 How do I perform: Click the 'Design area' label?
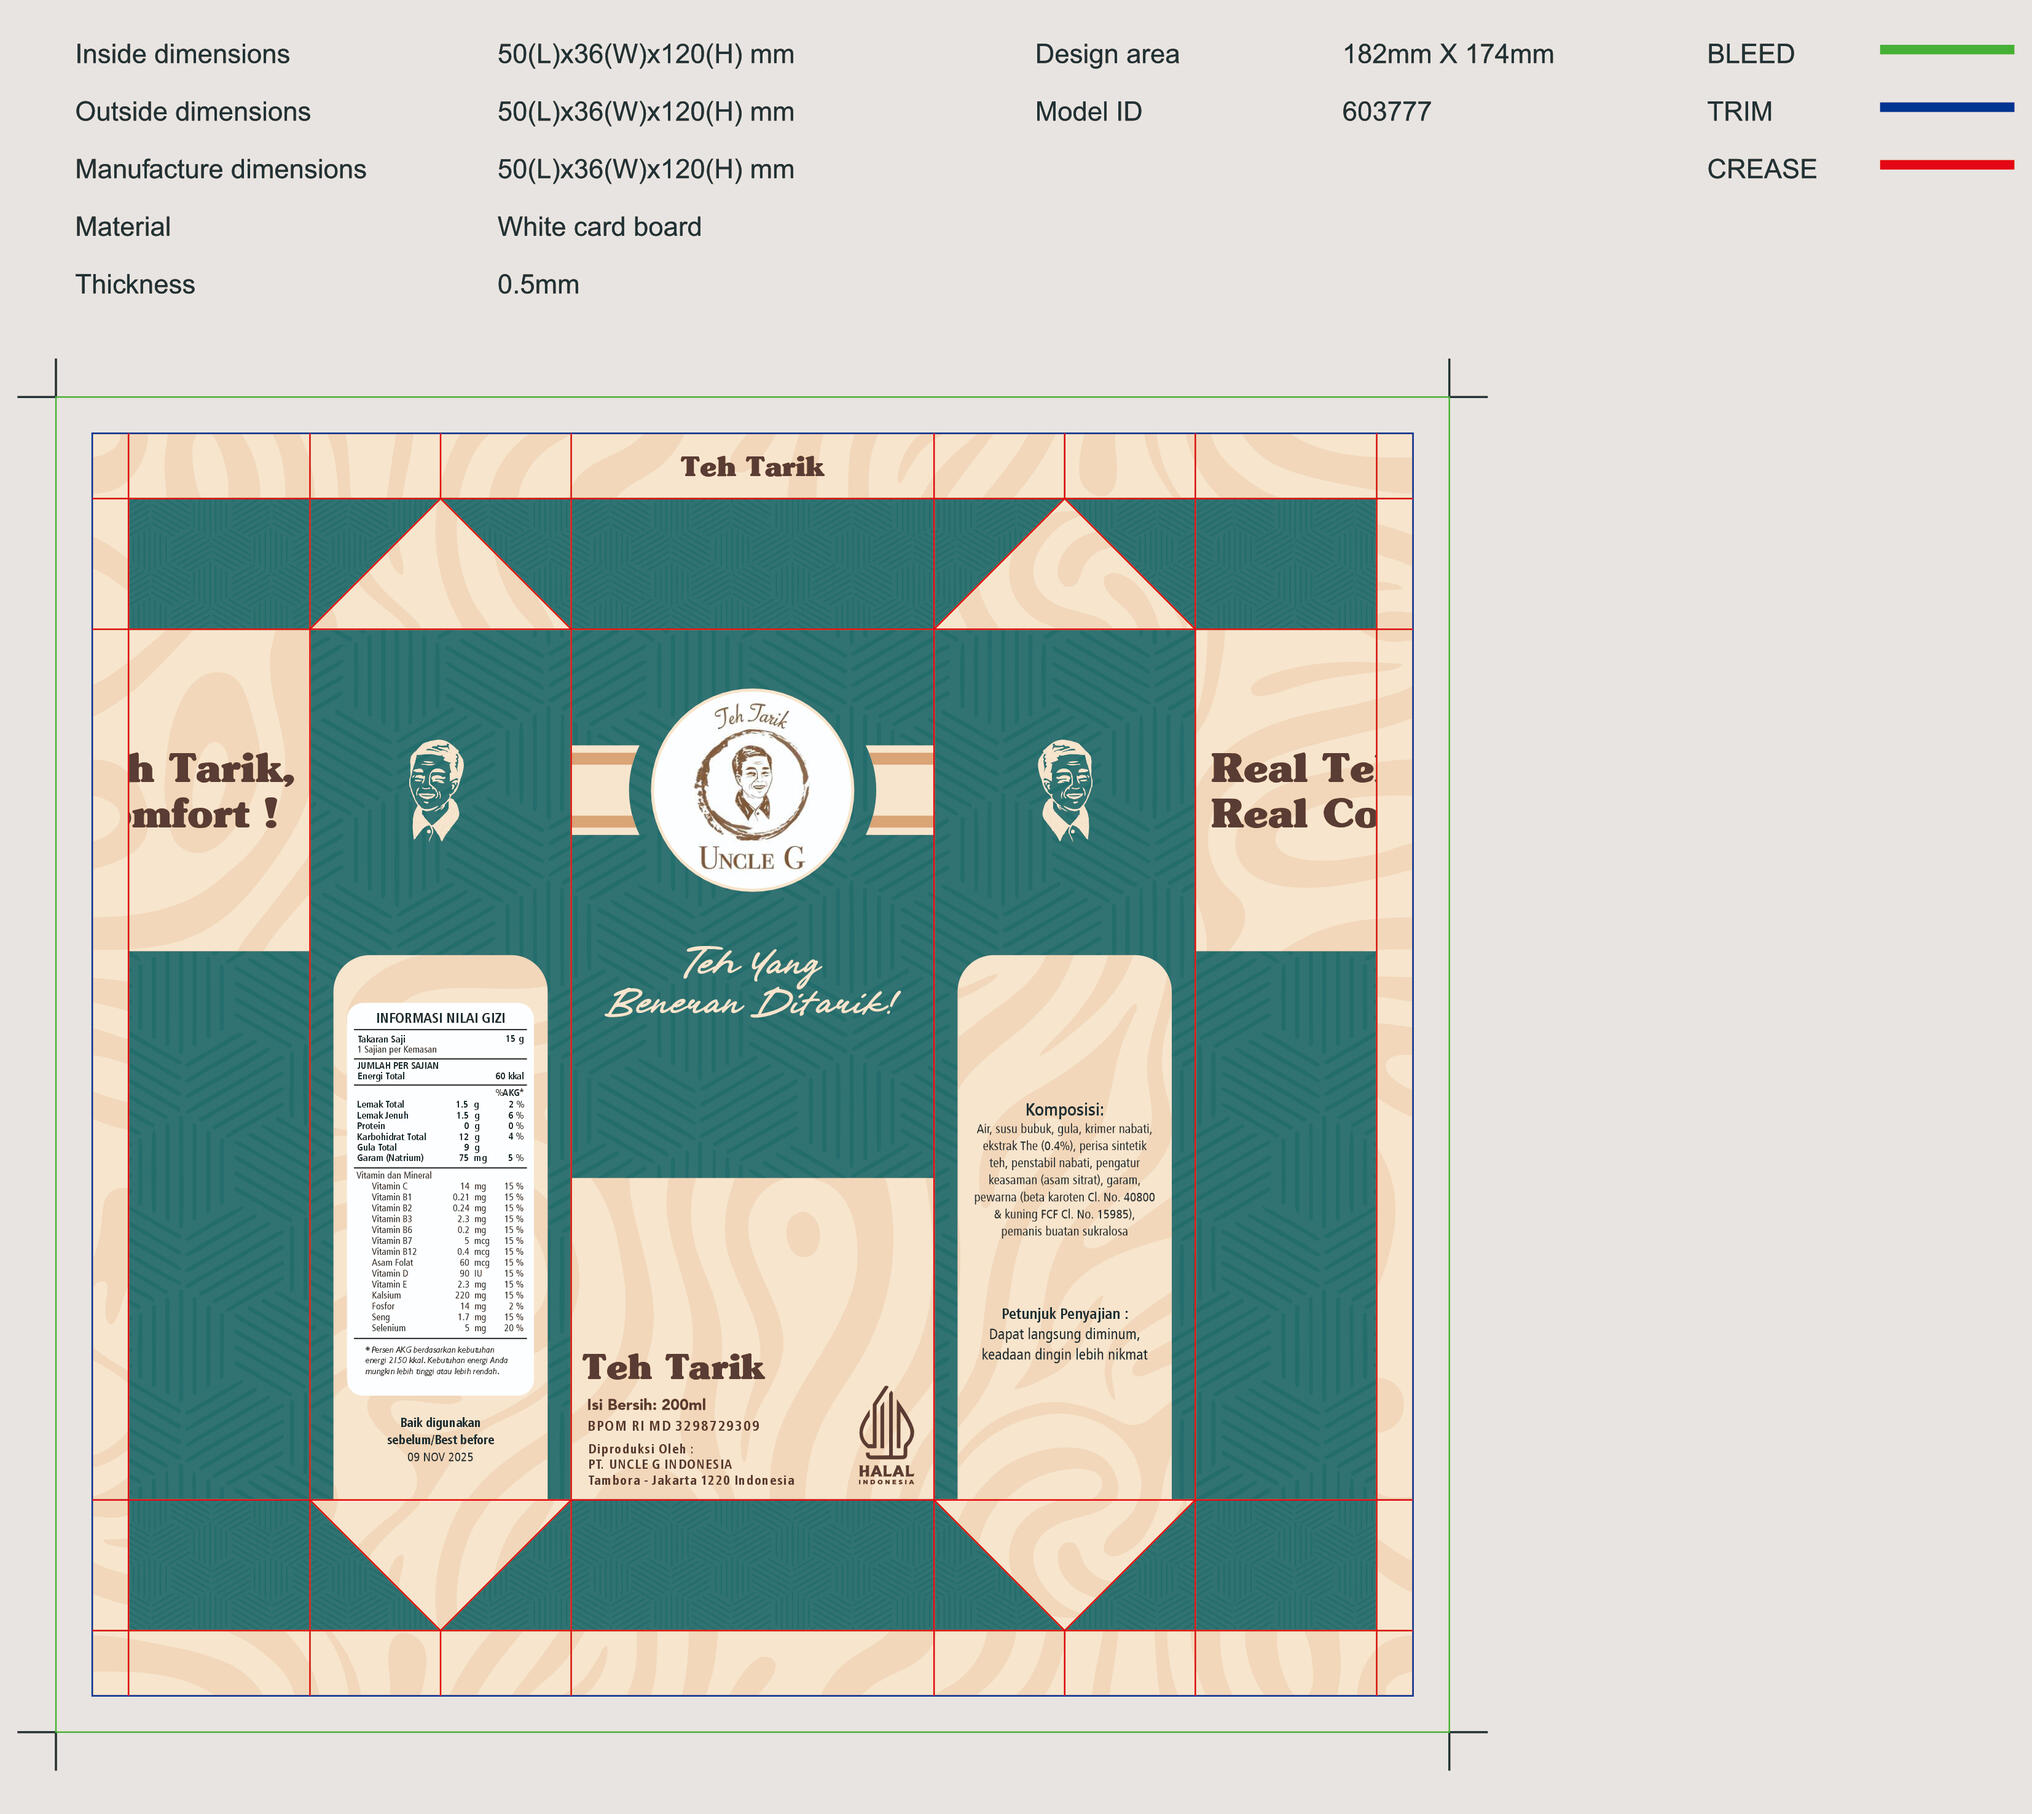click(1107, 54)
